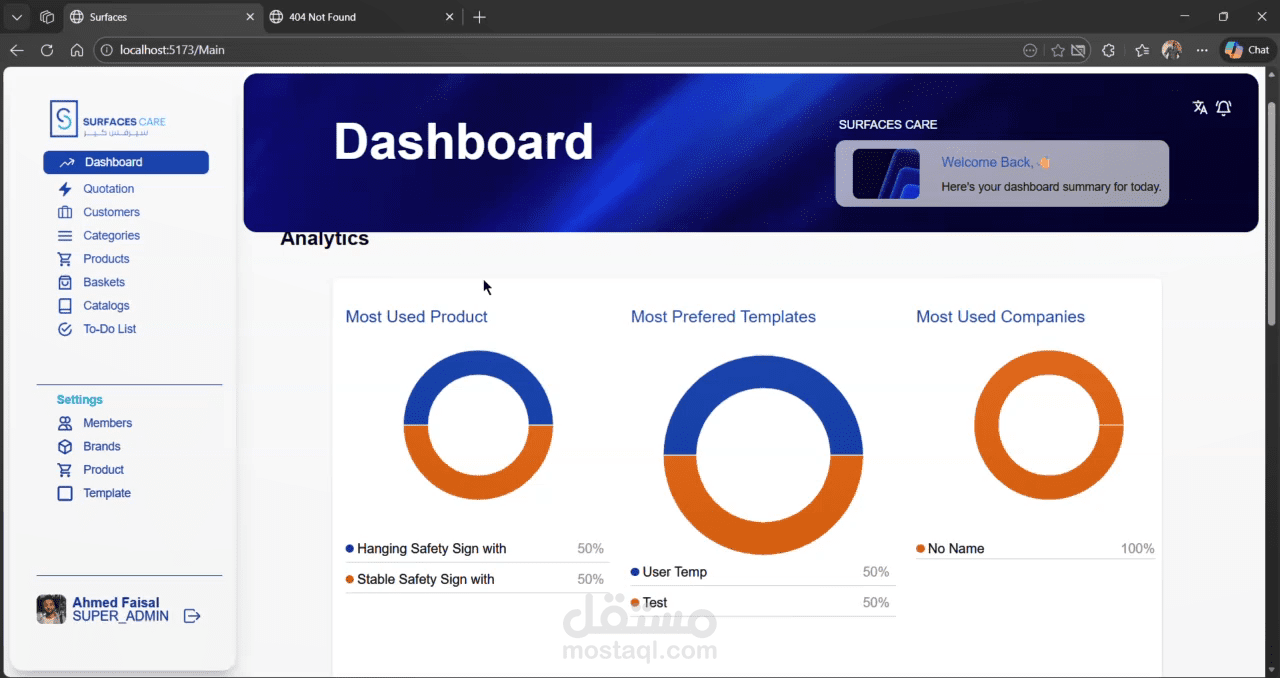Click the Baskets bag icon
Image resolution: width=1280 pixels, height=678 pixels.
pos(65,282)
